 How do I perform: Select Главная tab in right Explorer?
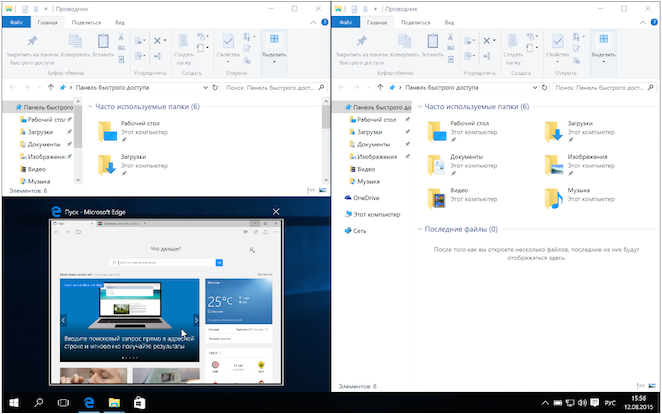(377, 22)
